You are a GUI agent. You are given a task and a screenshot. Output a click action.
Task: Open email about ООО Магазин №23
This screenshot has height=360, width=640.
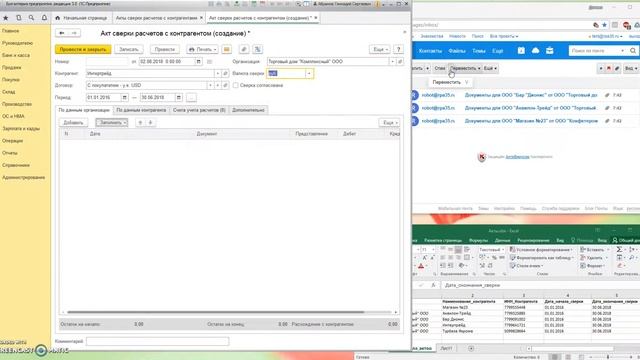point(531,121)
